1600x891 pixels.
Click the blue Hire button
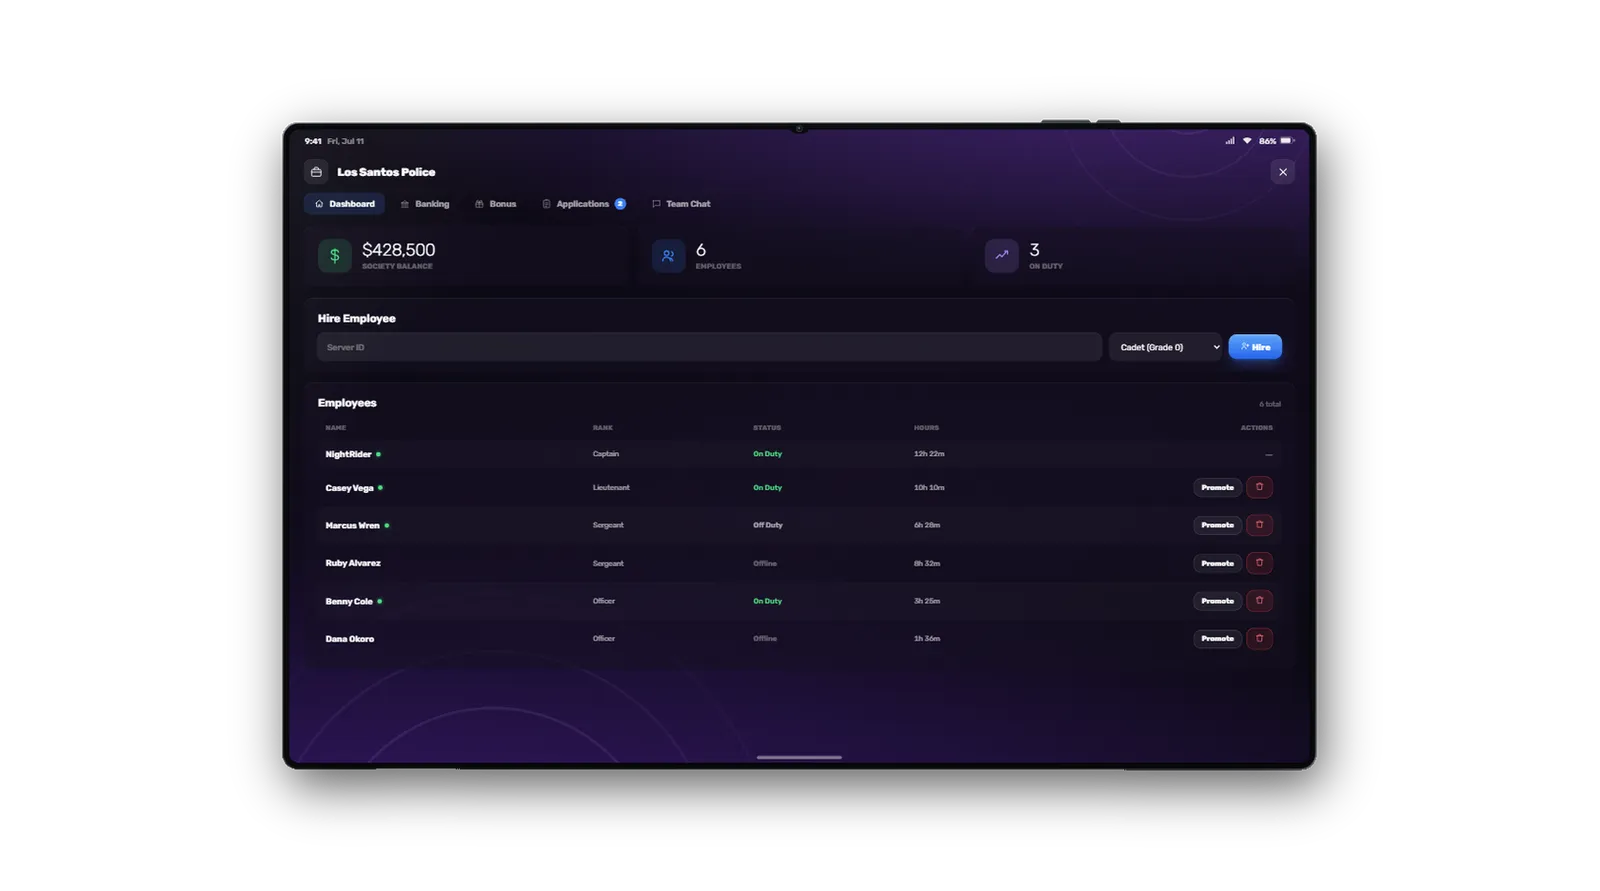(1255, 347)
